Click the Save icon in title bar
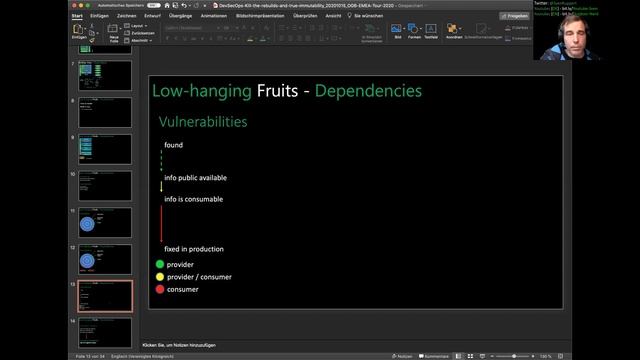 [176, 5]
